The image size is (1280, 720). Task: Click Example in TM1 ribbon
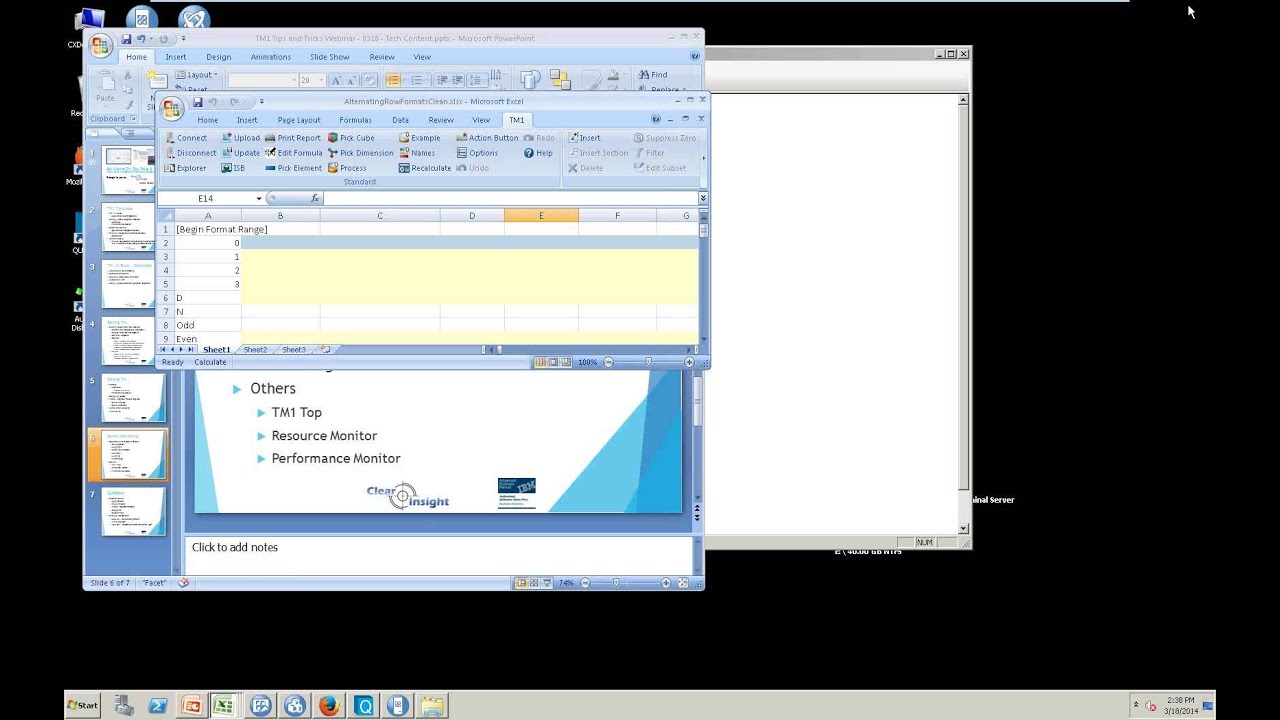pos(419,138)
